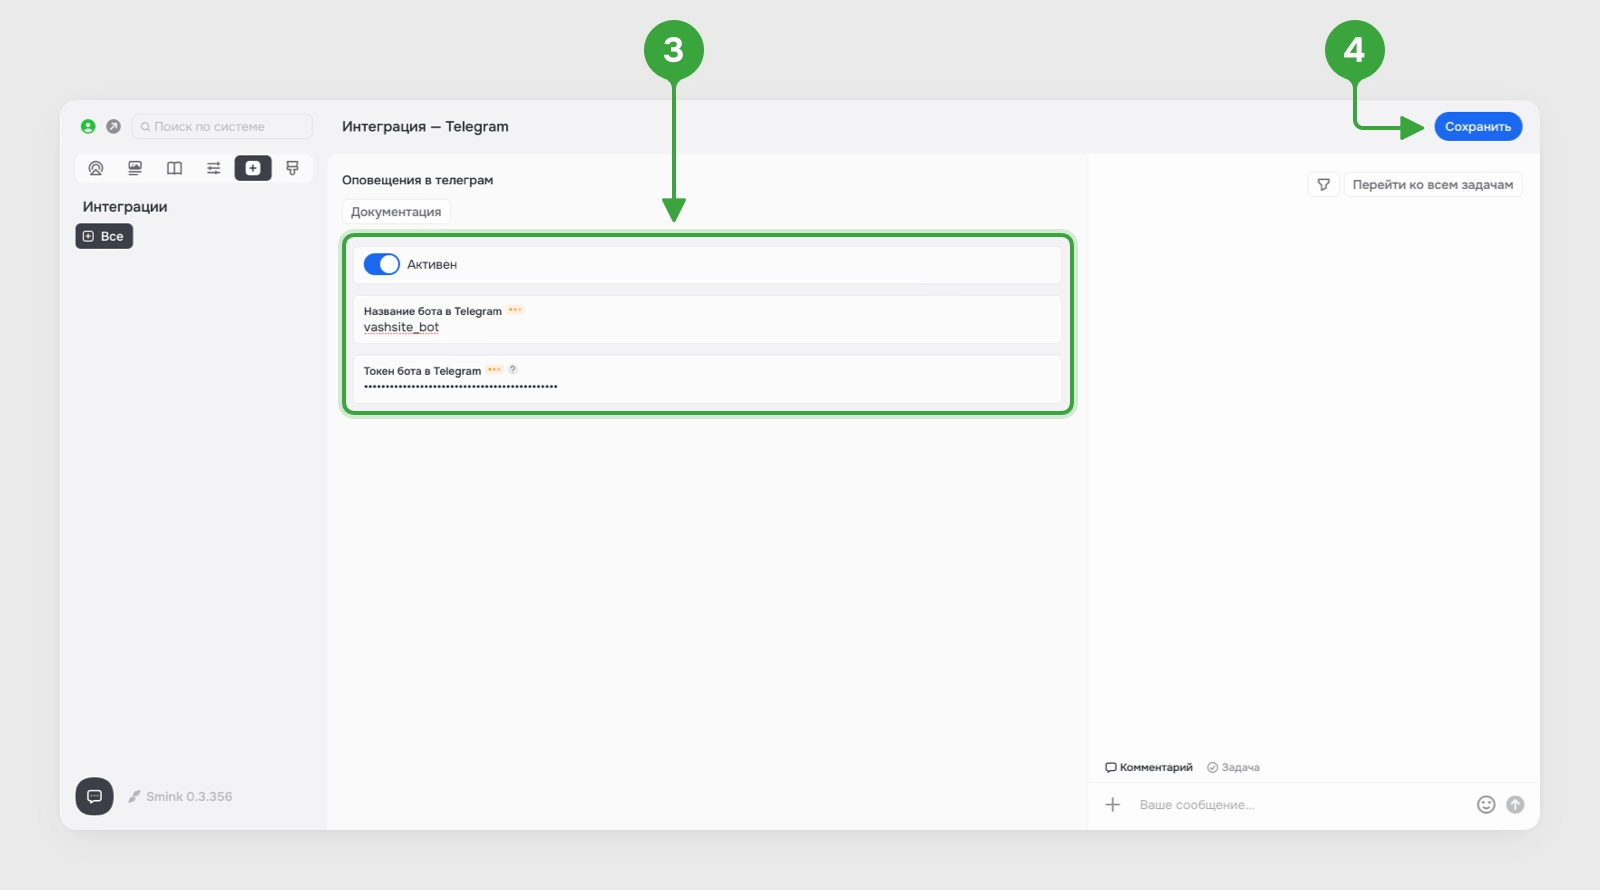The width and height of the screenshot is (1600, 890).
Task: Click the Перейти ко всем задачам button
Action: click(x=1432, y=185)
